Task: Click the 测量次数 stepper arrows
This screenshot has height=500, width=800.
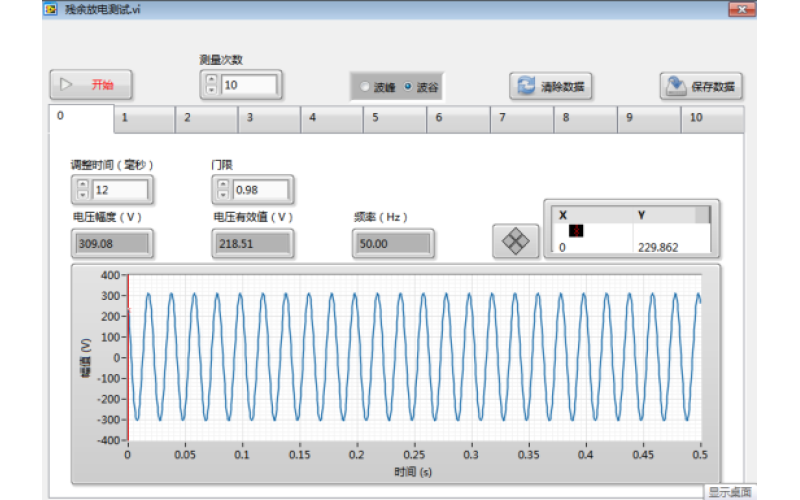Action: [x=211, y=85]
